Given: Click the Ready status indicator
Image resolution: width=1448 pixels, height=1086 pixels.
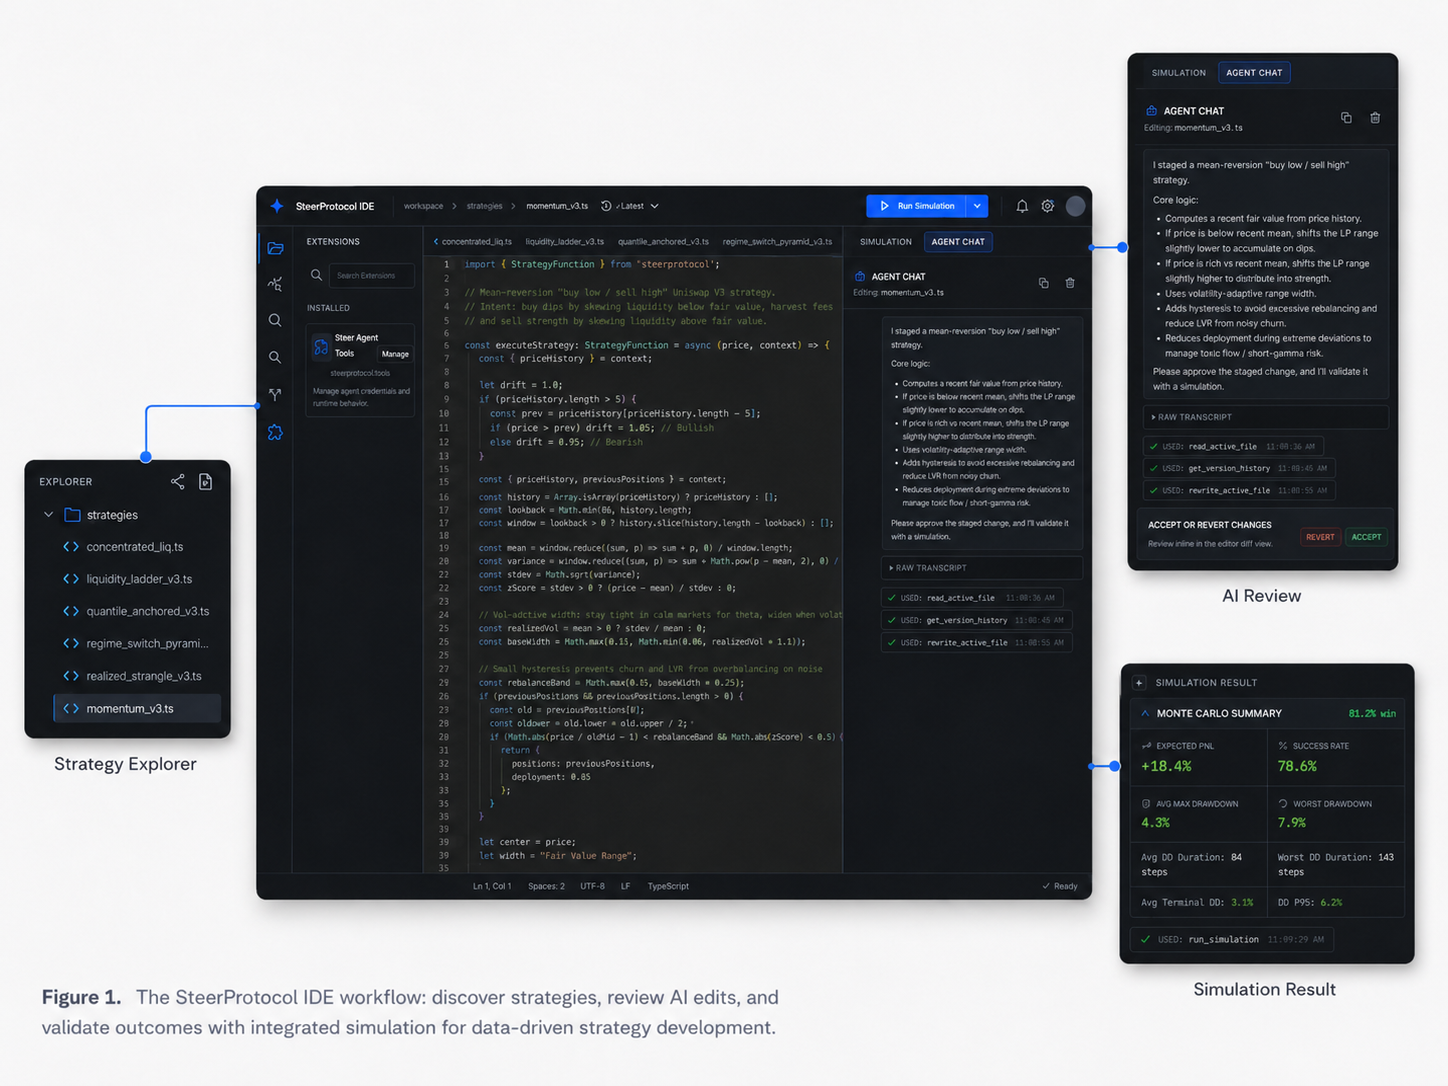Looking at the screenshot, I should (1060, 886).
